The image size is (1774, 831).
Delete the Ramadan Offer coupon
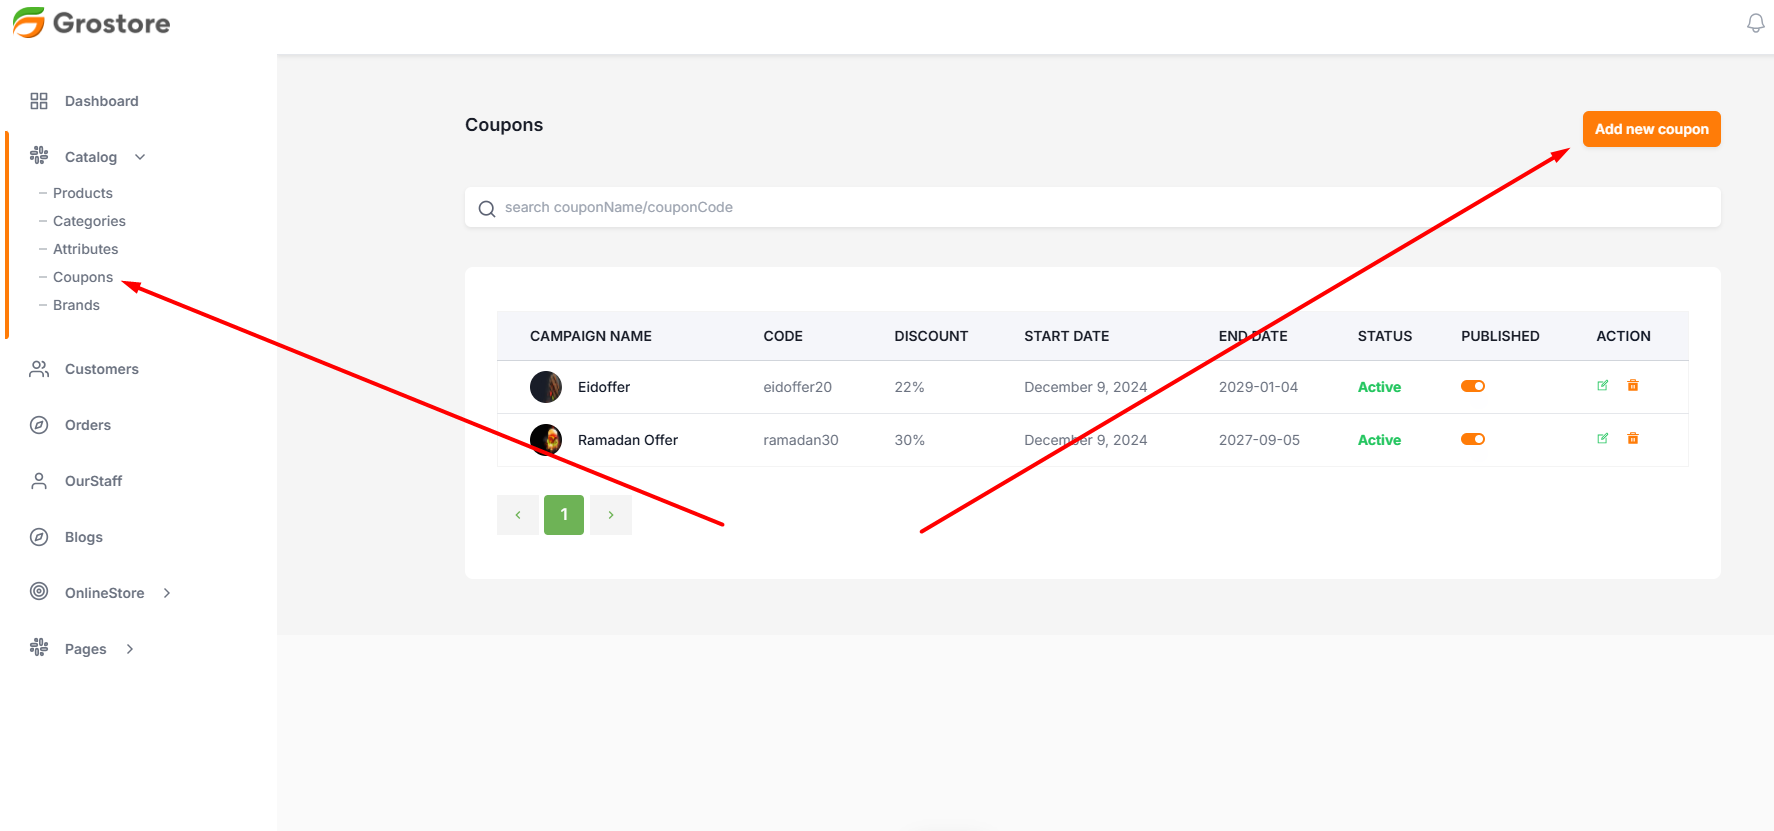[1633, 439]
